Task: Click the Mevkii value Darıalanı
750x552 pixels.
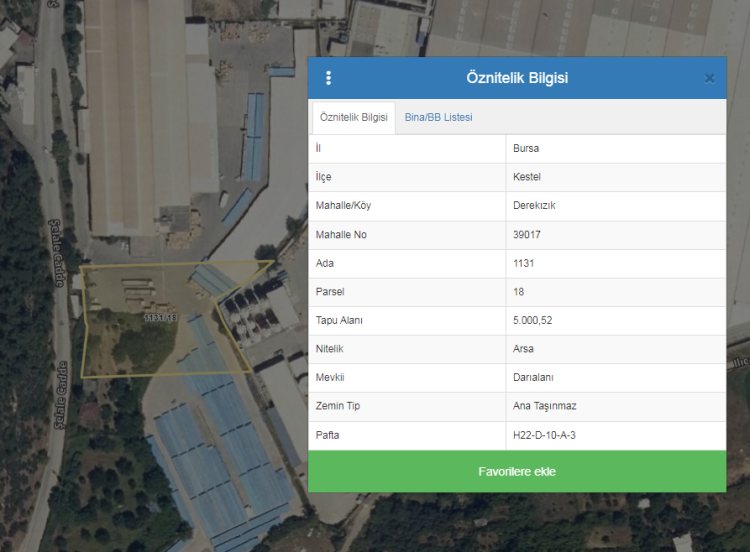Action: pyautogui.click(x=533, y=378)
